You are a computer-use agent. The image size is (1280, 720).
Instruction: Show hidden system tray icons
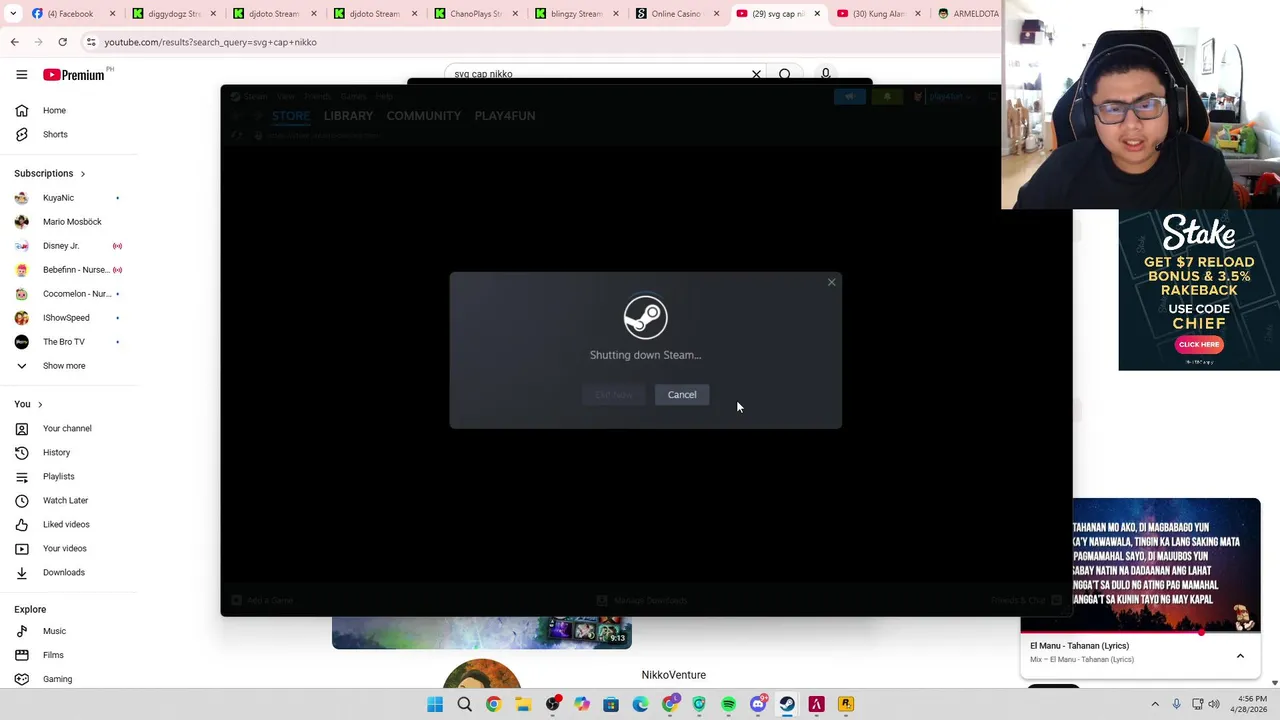tap(1155, 704)
